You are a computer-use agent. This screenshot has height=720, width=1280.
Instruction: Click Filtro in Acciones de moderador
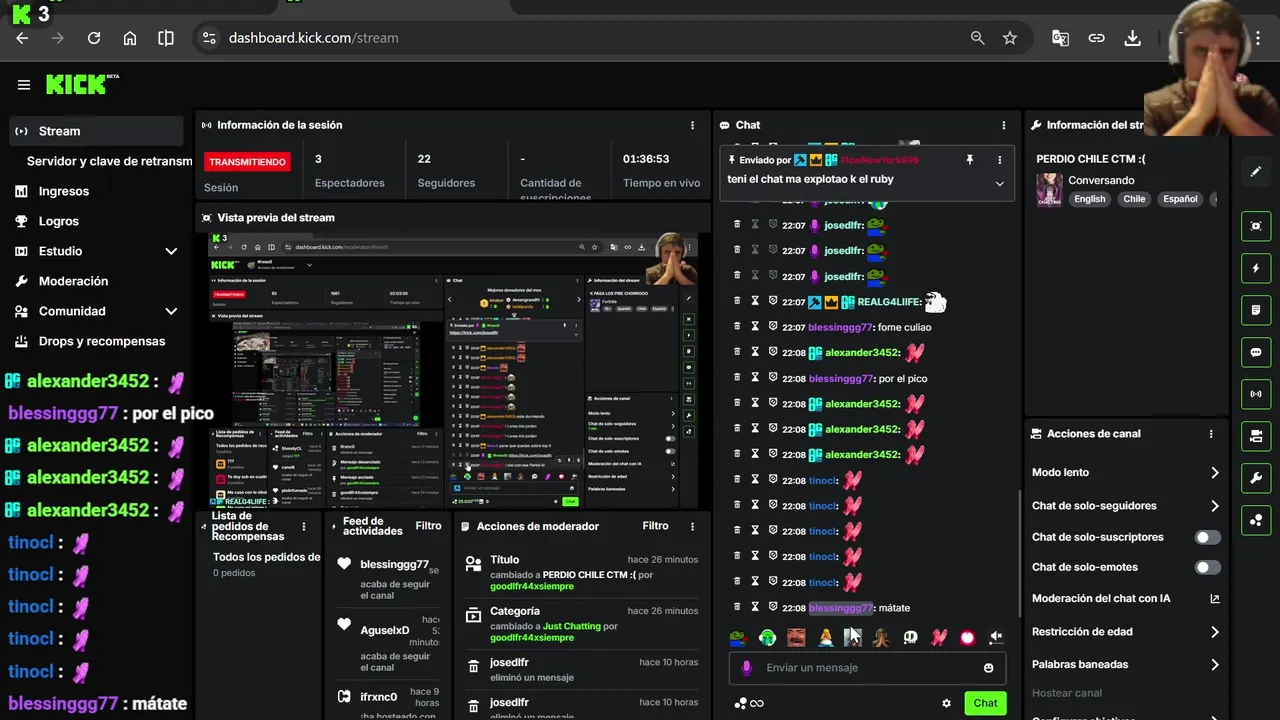pos(655,526)
